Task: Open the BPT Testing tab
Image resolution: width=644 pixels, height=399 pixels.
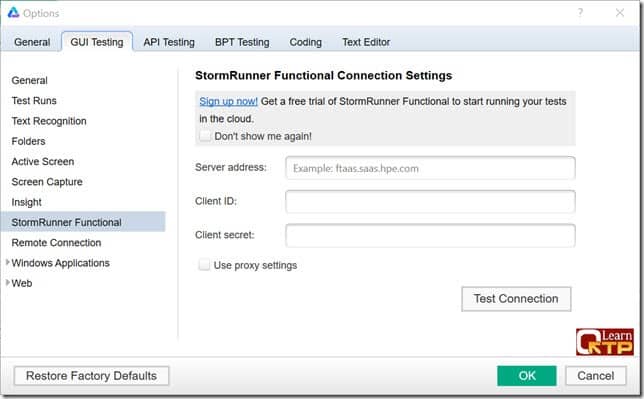Action: [x=242, y=42]
